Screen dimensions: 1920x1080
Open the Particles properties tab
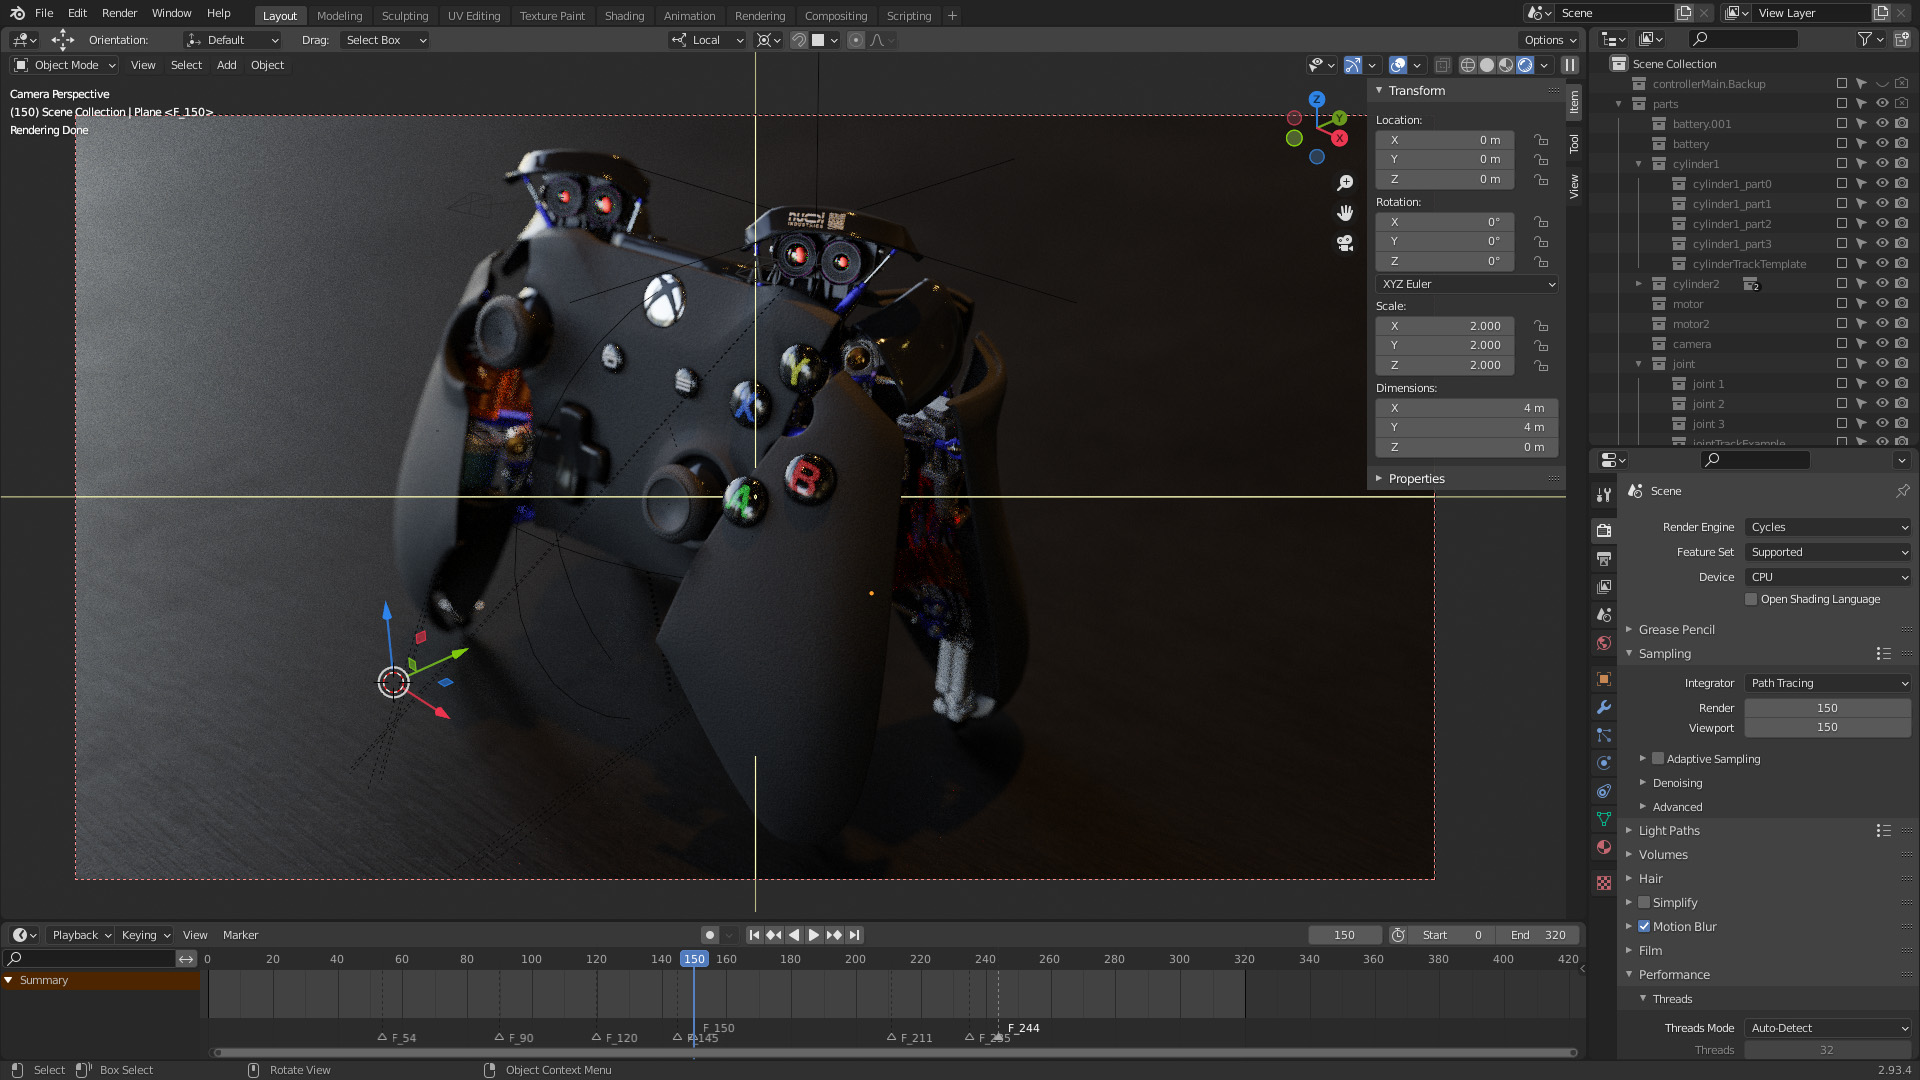pyautogui.click(x=1604, y=735)
